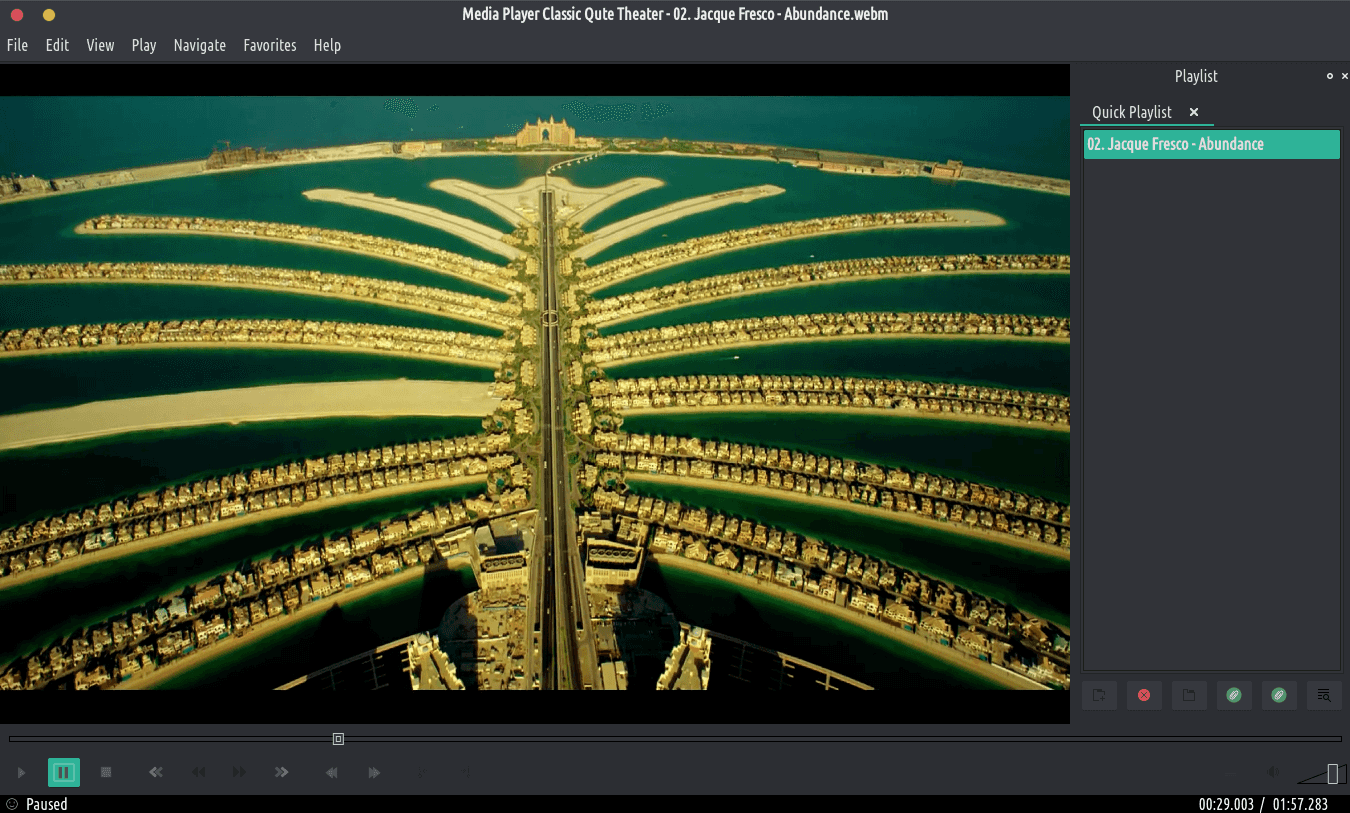The width and height of the screenshot is (1350, 813).
Task: Select '02. Jacque Fresco - Abundance' playlist entry
Action: tap(1211, 144)
